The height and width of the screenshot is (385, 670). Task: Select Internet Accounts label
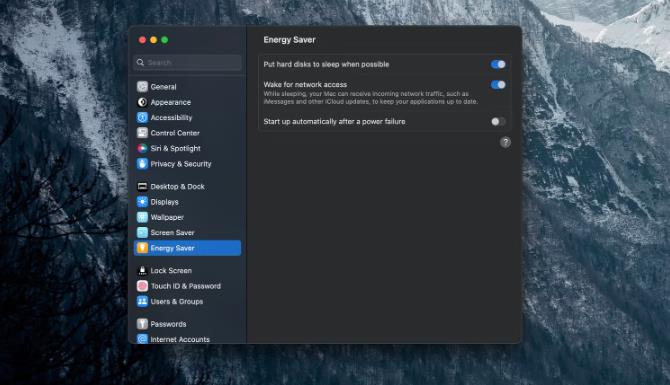click(x=180, y=339)
